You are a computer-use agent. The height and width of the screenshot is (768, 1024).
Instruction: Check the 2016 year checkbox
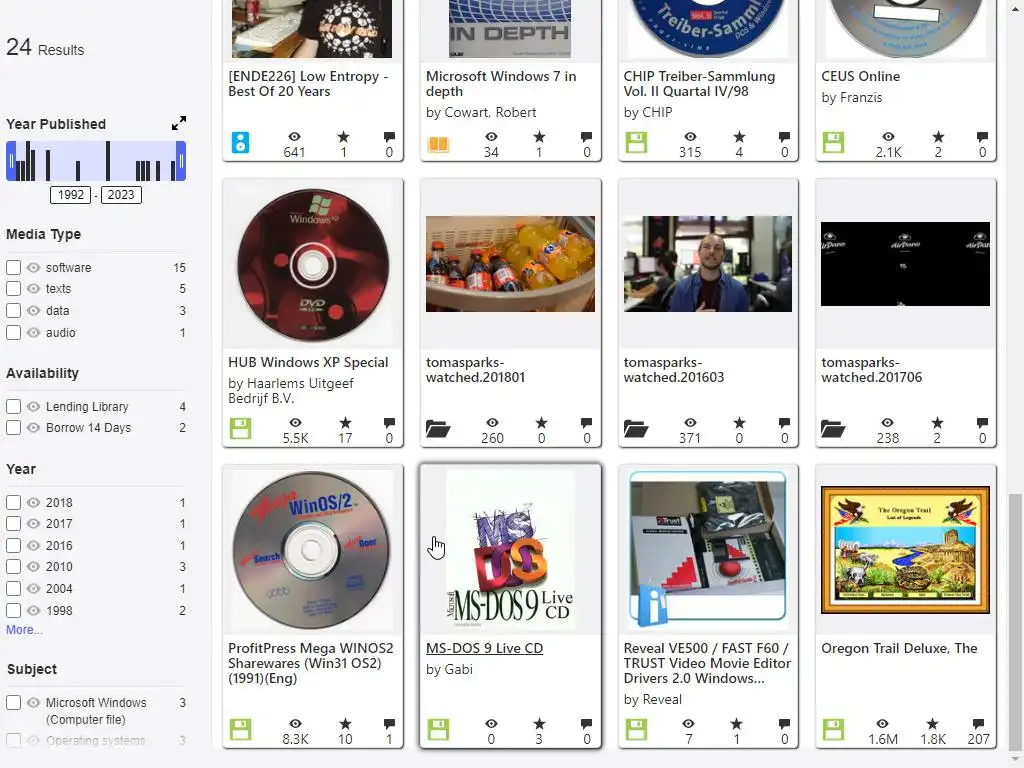(x=13, y=545)
